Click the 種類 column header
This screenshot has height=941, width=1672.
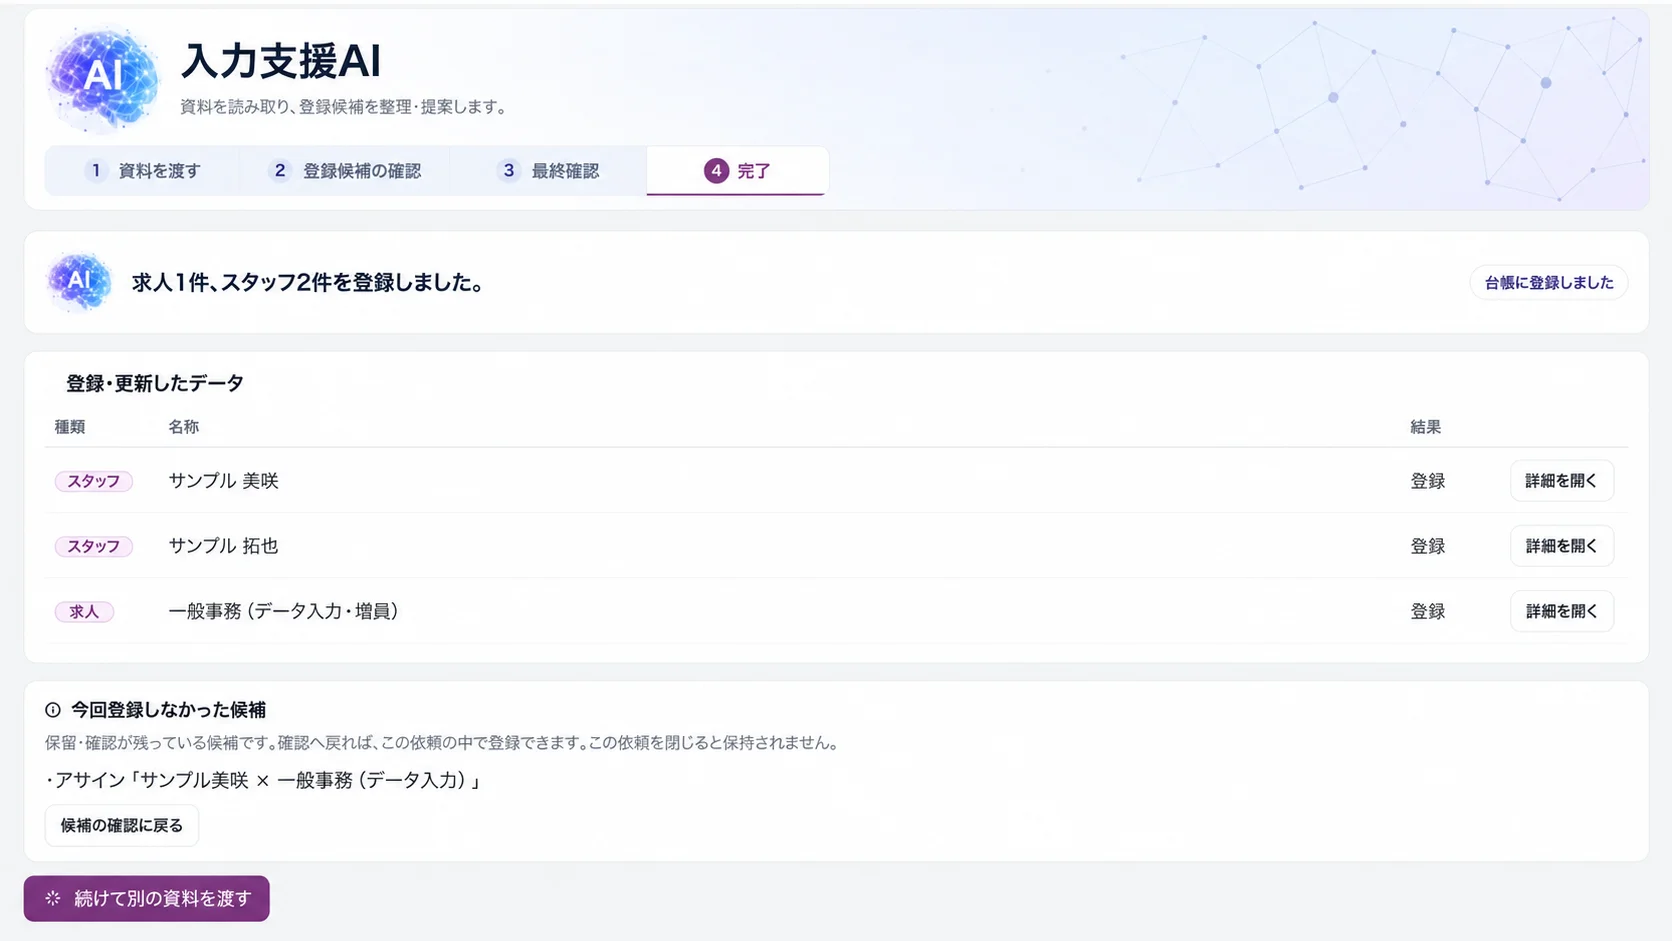pos(70,427)
